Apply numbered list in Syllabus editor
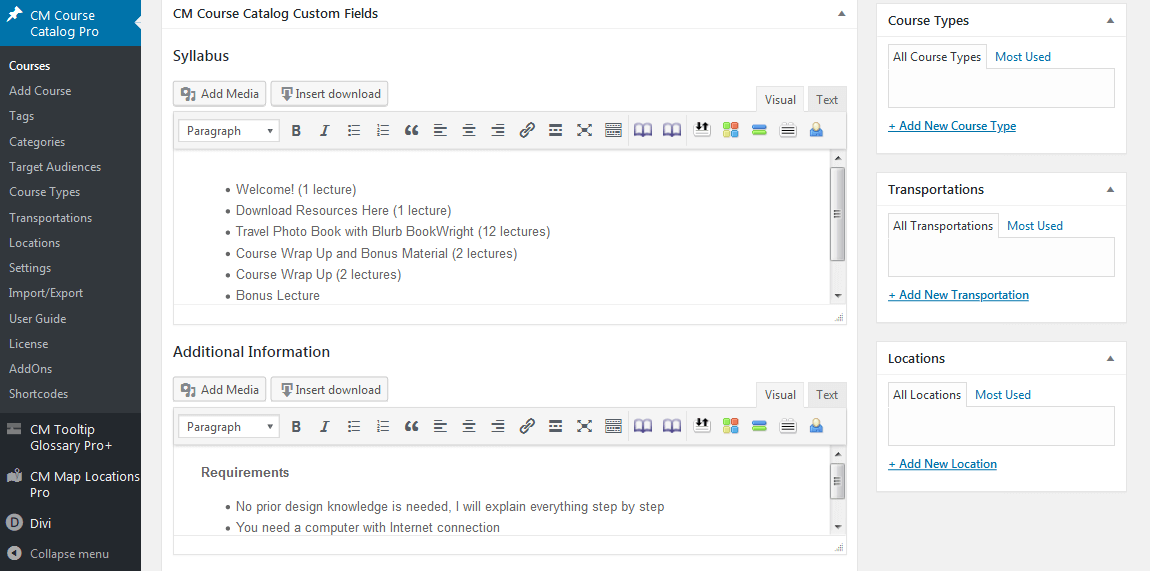 click(x=382, y=131)
